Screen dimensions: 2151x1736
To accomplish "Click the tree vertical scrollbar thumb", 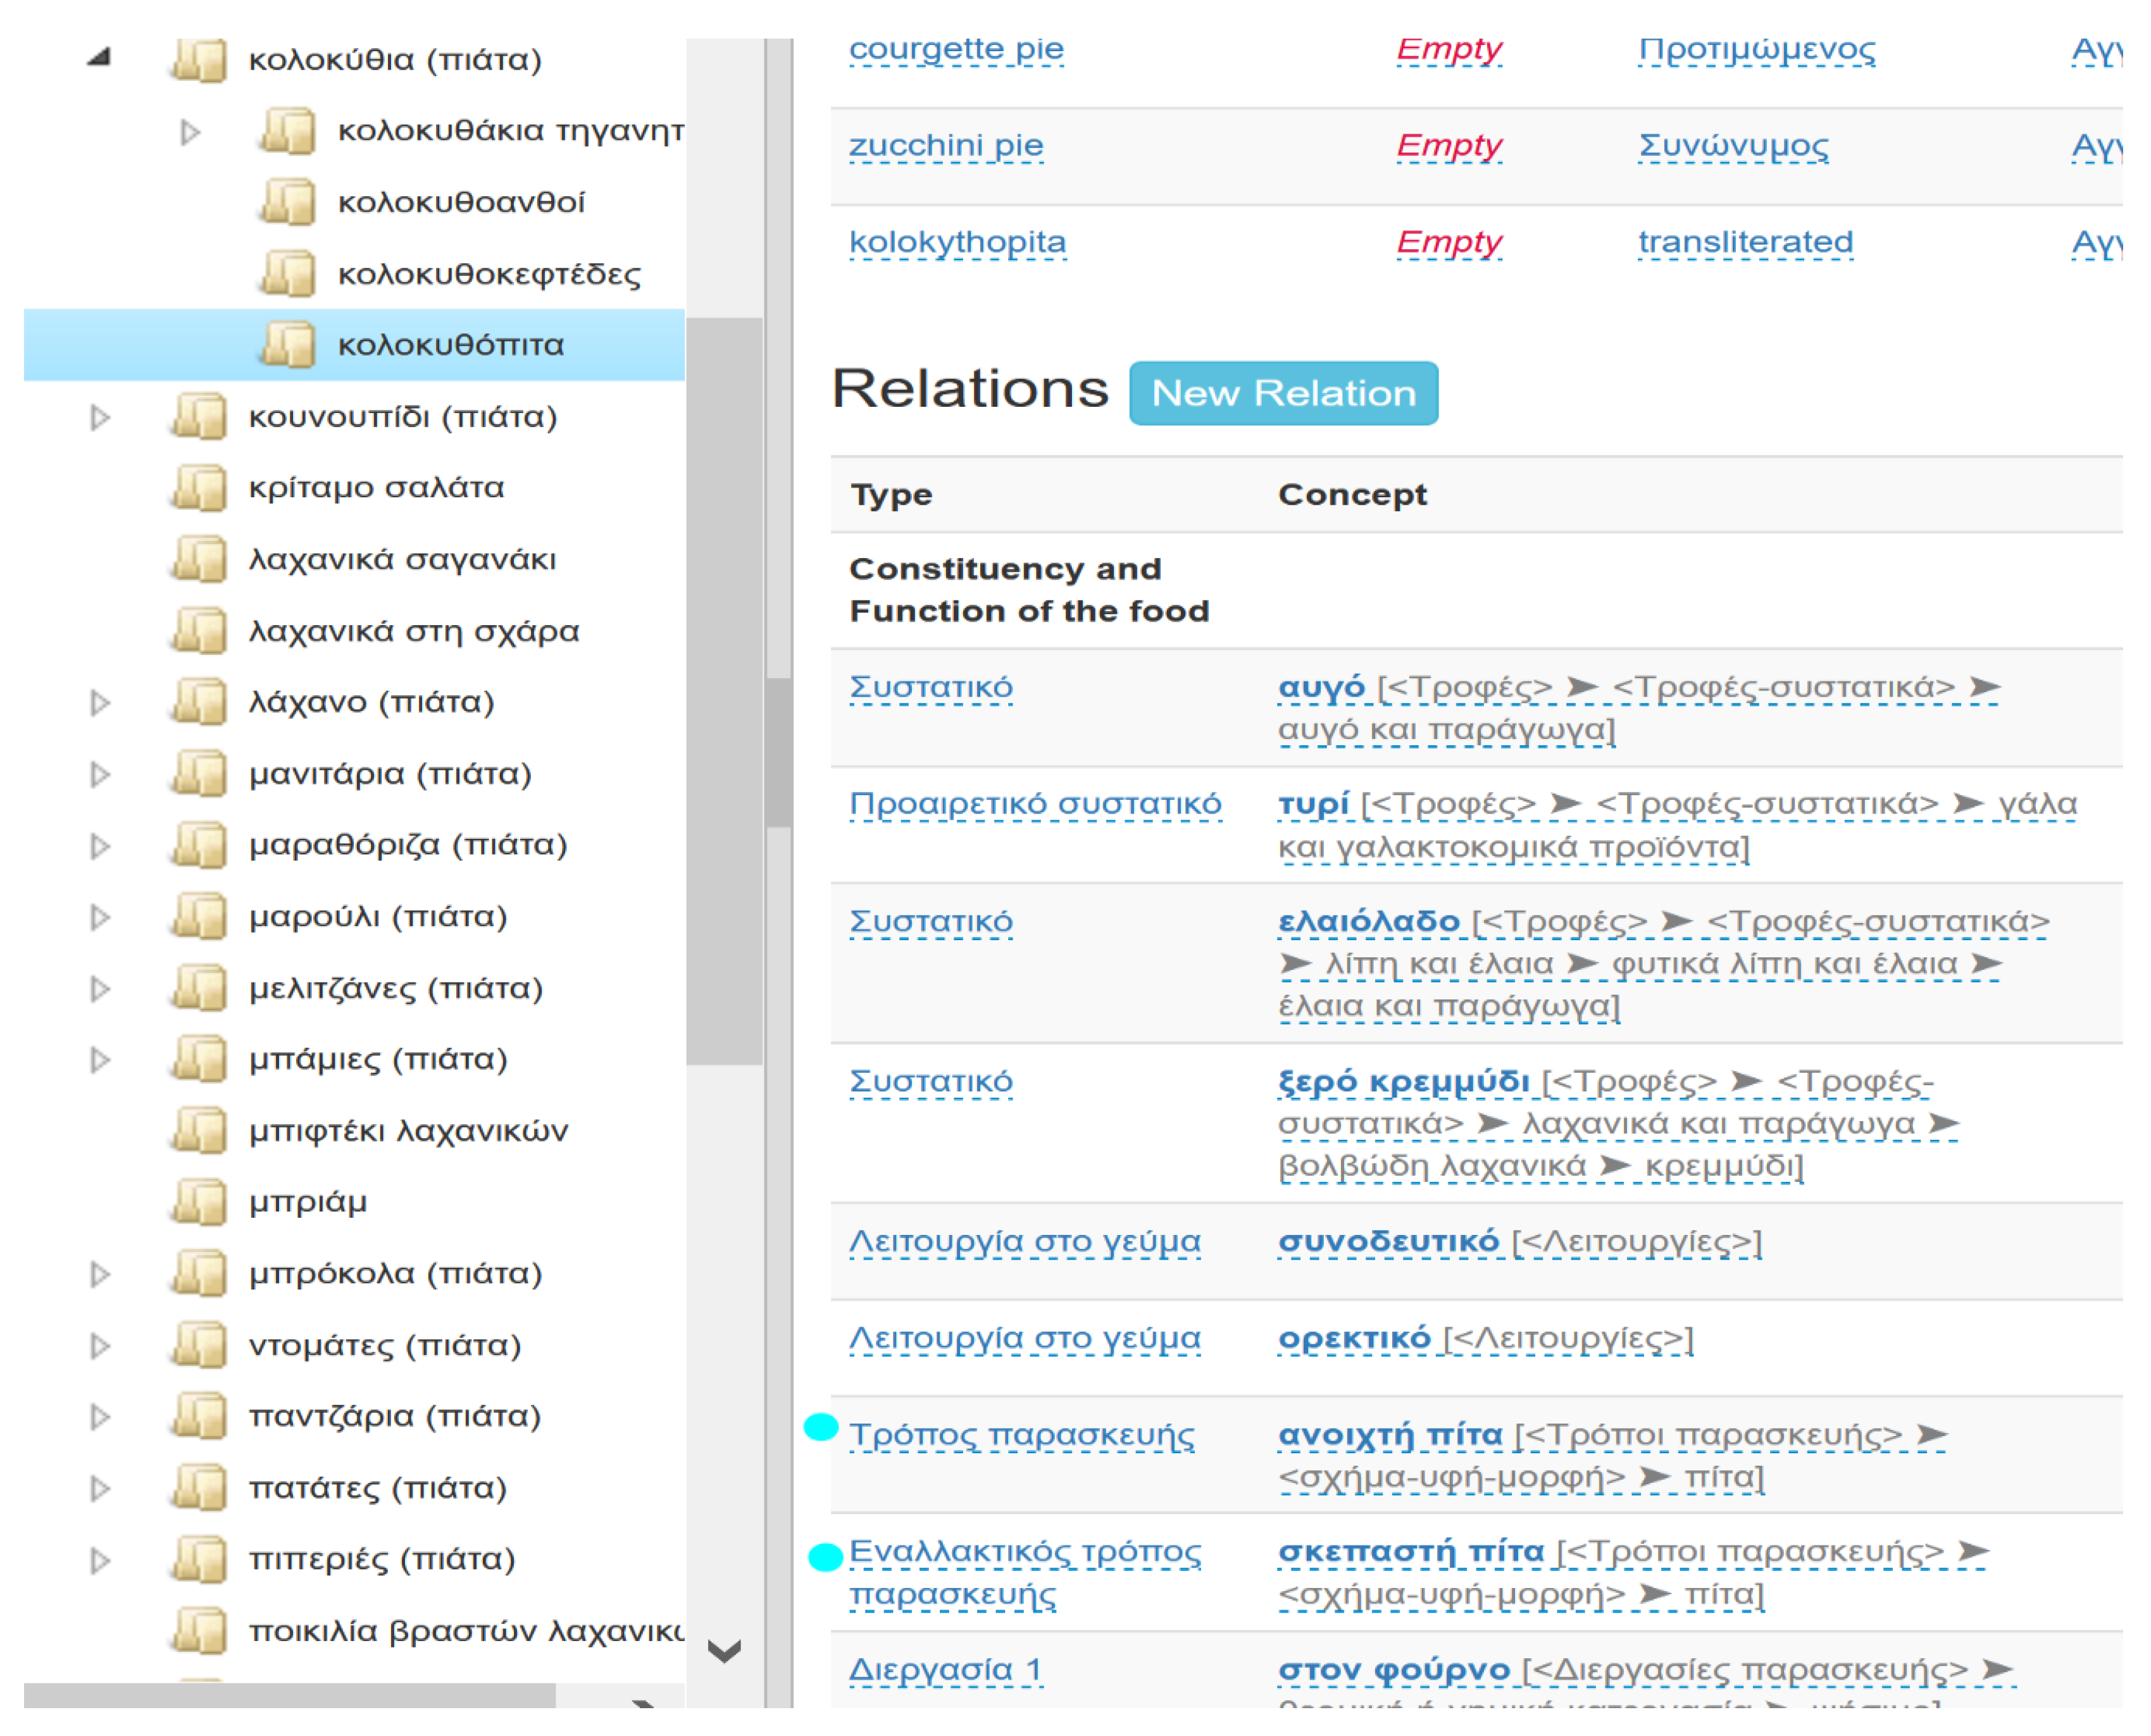I will point(724,690).
